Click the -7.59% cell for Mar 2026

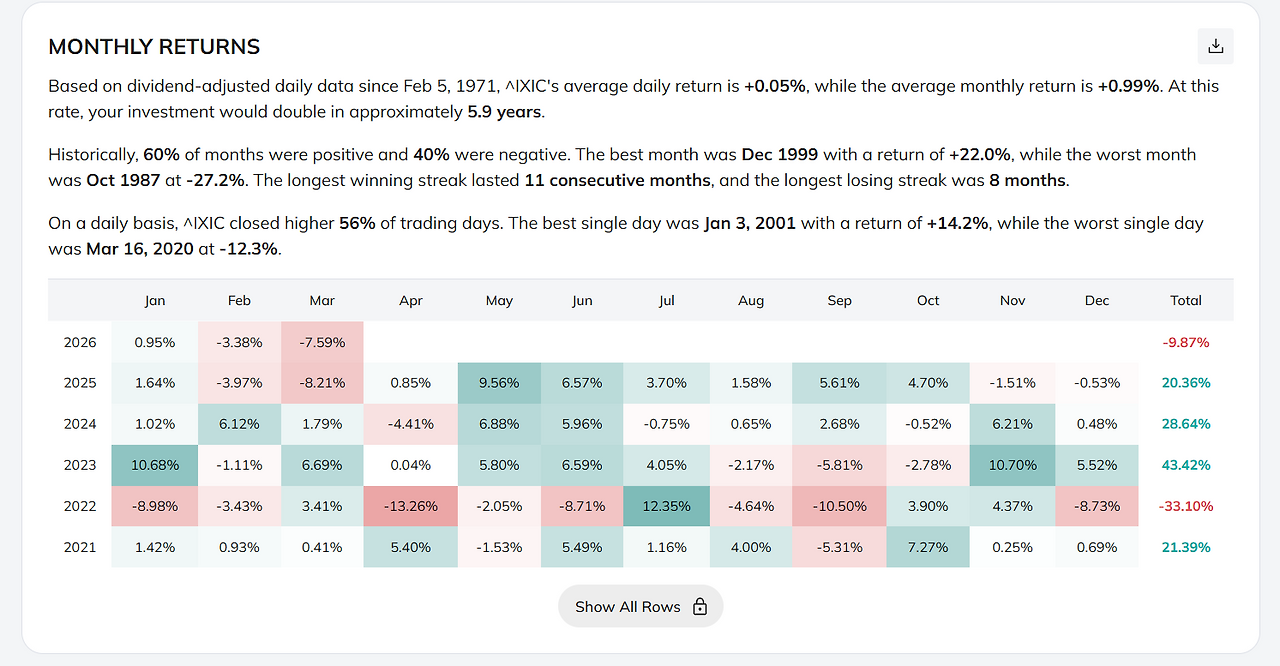pyautogui.click(x=322, y=342)
